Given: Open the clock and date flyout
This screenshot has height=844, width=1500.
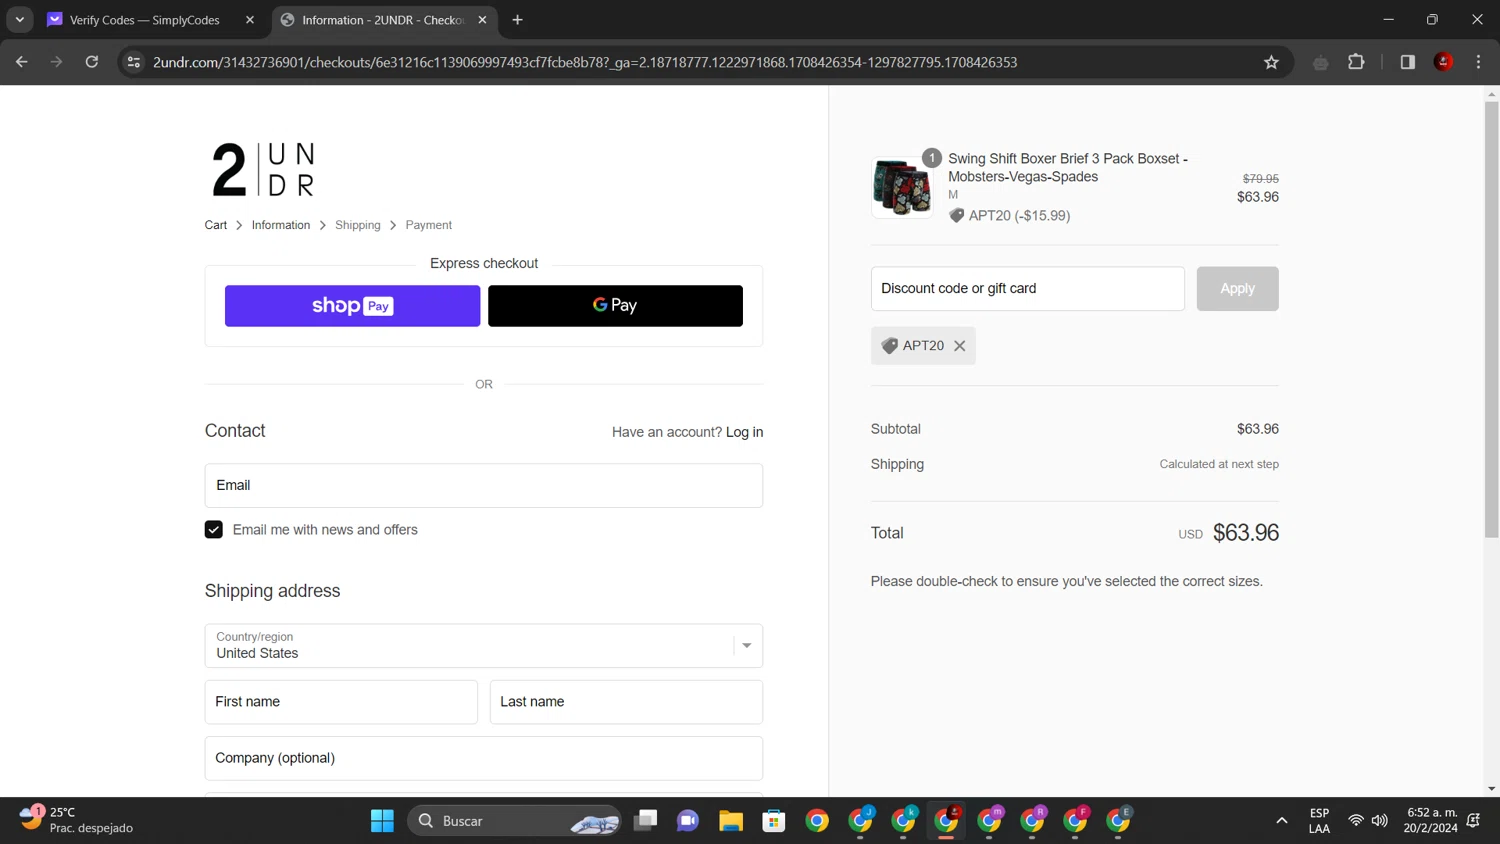Looking at the screenshot, I should coord(1431,821).
